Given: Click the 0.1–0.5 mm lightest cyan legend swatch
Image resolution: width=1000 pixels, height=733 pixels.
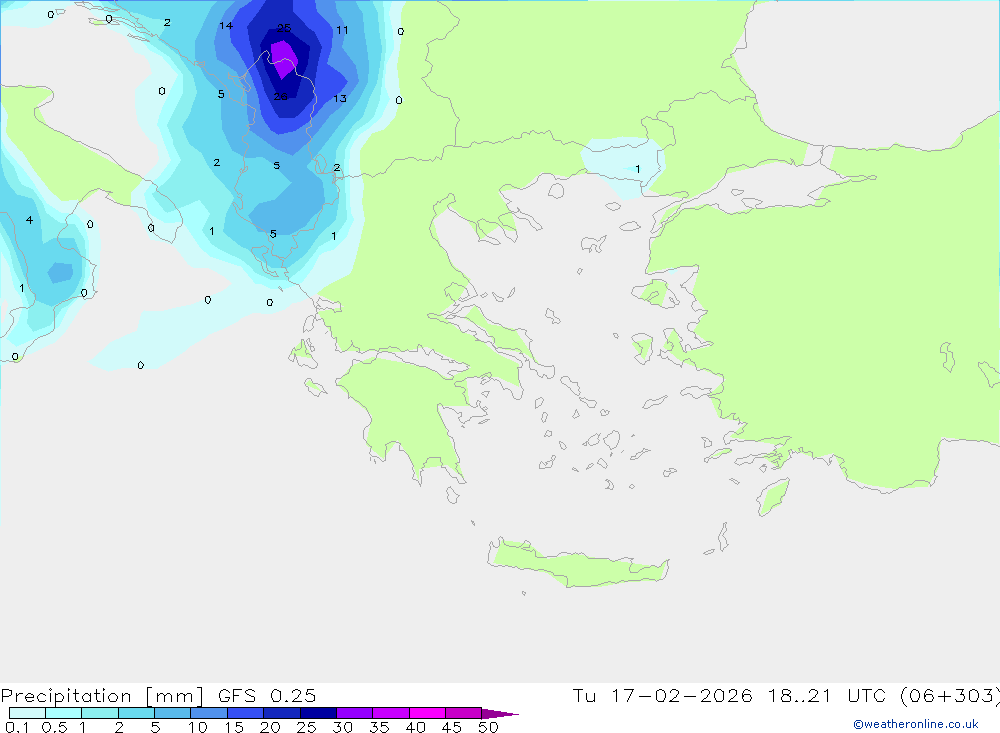Looking at the screenshot, I should point(27,713).
